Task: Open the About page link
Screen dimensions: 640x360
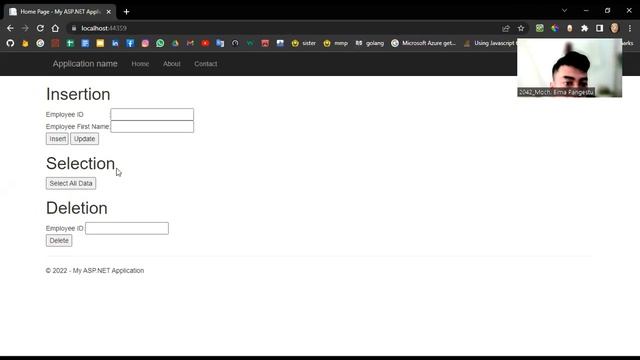Action: (x=172, y=64)
